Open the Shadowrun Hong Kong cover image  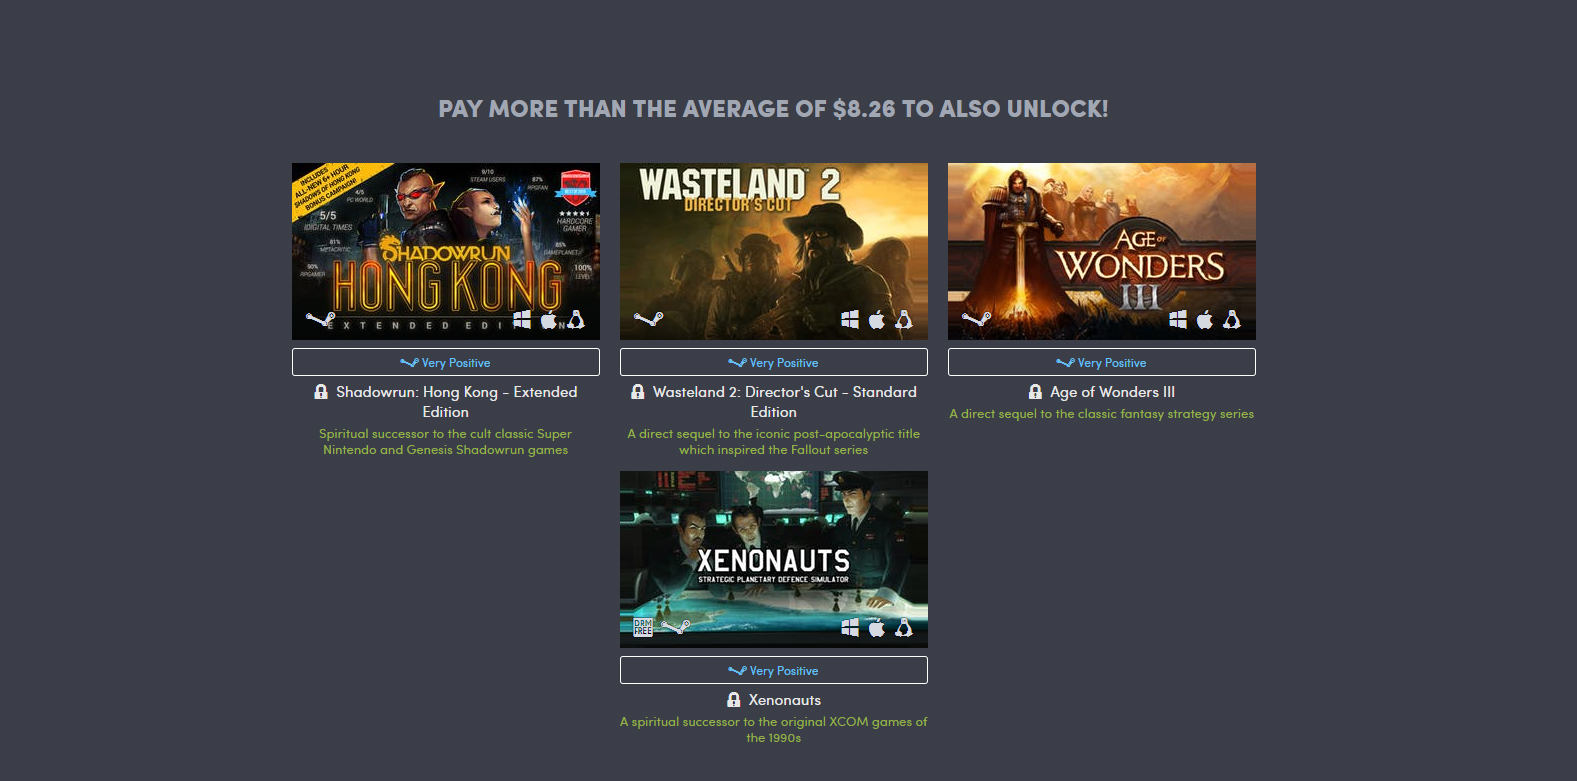(446, 251)
